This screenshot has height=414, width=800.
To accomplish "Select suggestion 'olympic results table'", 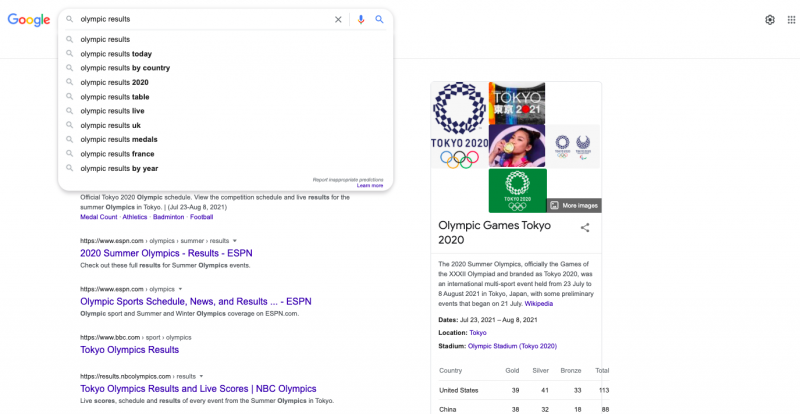I will pyautogui.click(x=226, y=96).
